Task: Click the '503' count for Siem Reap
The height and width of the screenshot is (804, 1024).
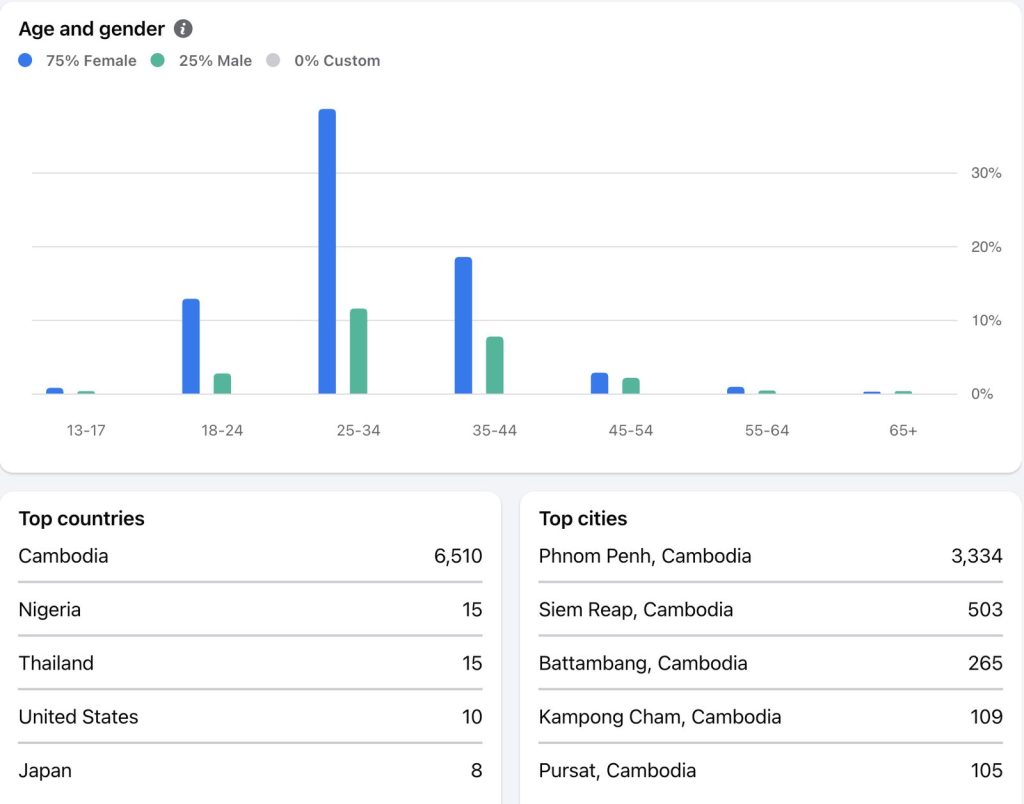Action: (985, 609)
